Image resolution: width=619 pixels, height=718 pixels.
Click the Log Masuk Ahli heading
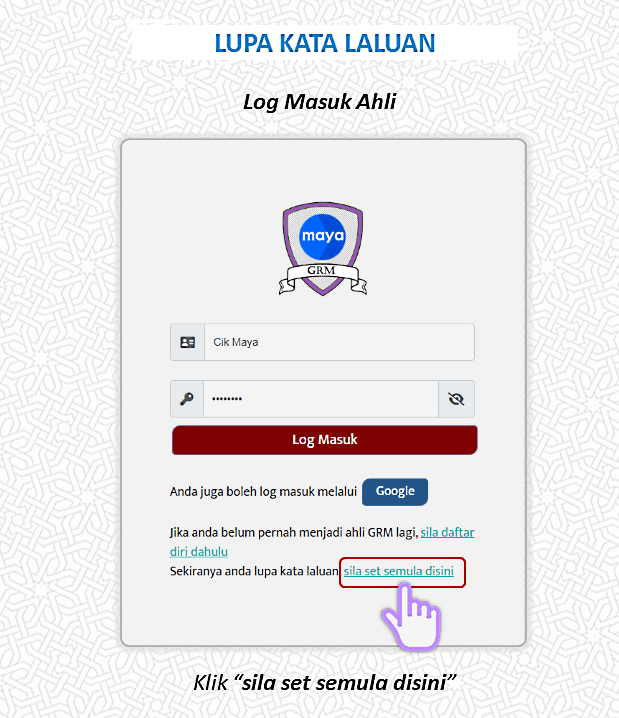tap(320, 102)
